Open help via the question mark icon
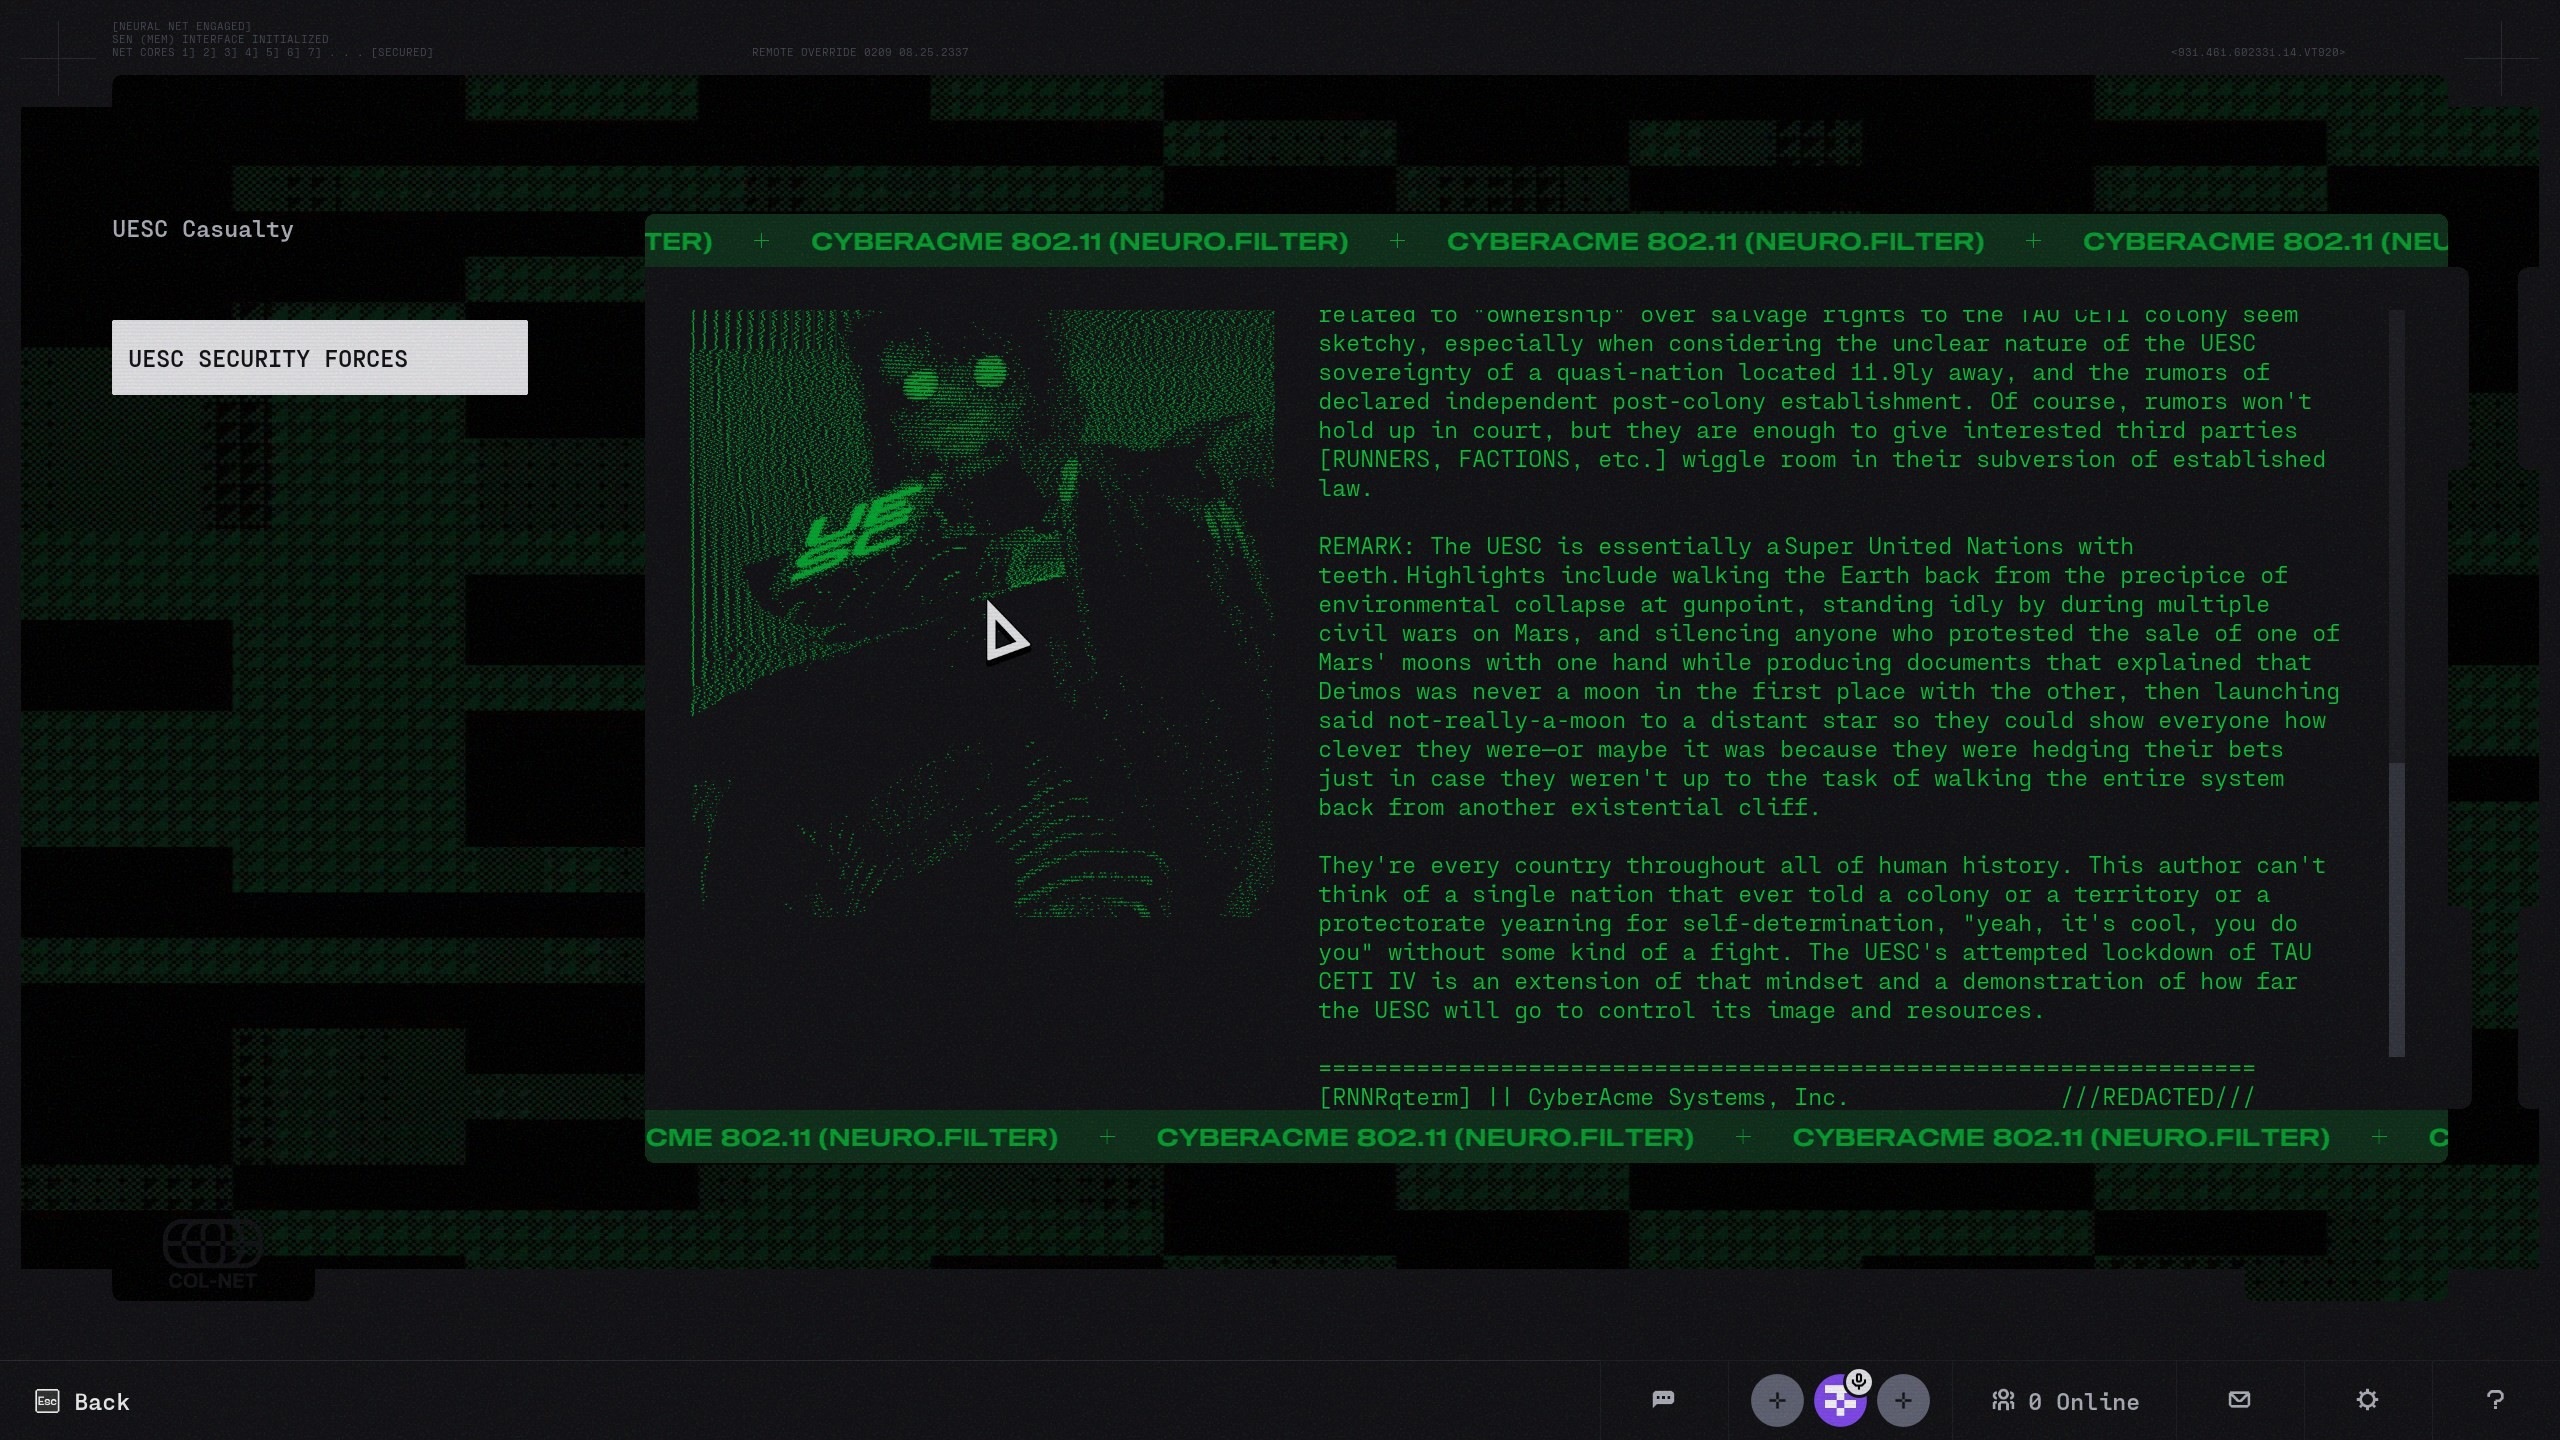The image size is (2560, 1440). [x=2495, y=1400]
